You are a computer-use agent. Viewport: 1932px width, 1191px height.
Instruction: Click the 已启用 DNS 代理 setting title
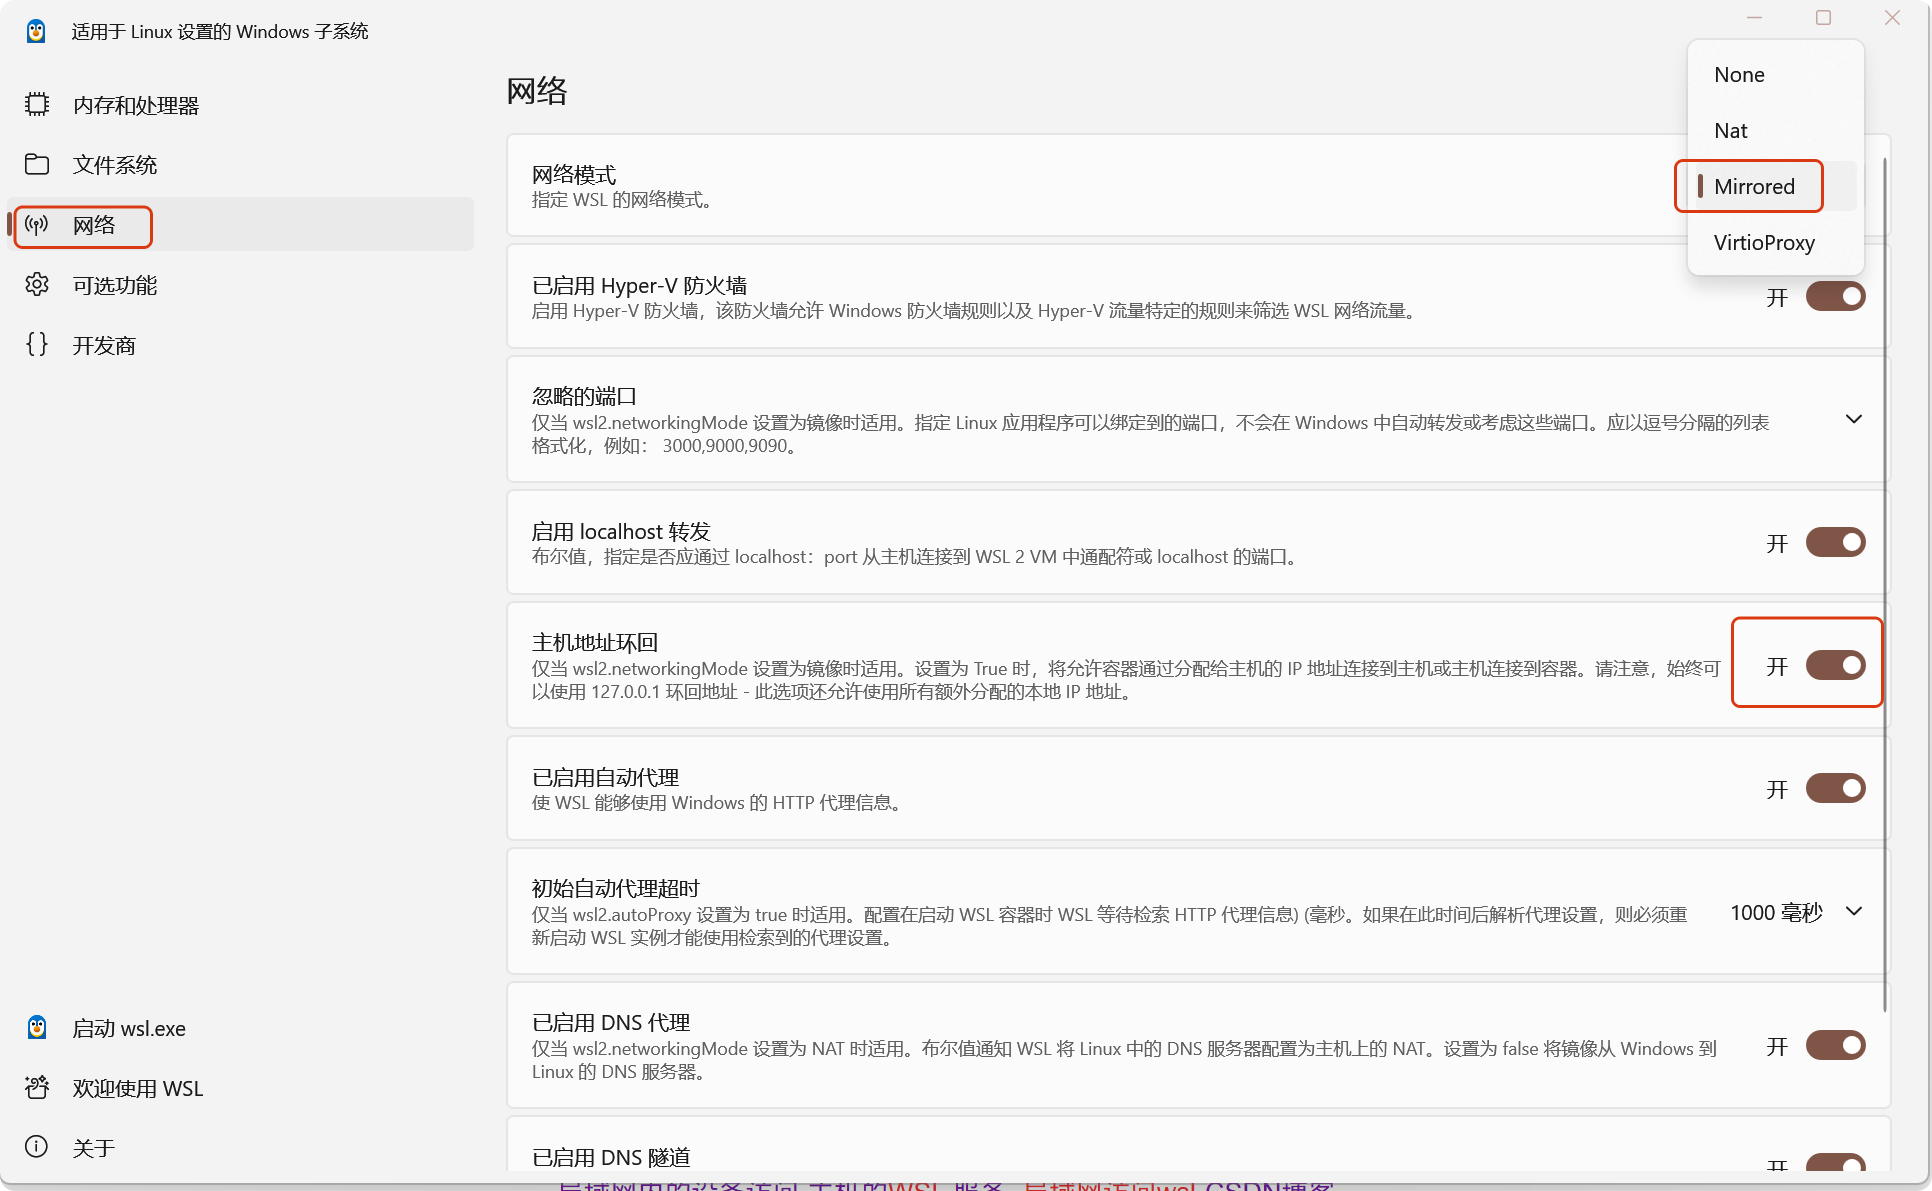pos(611,1022)
